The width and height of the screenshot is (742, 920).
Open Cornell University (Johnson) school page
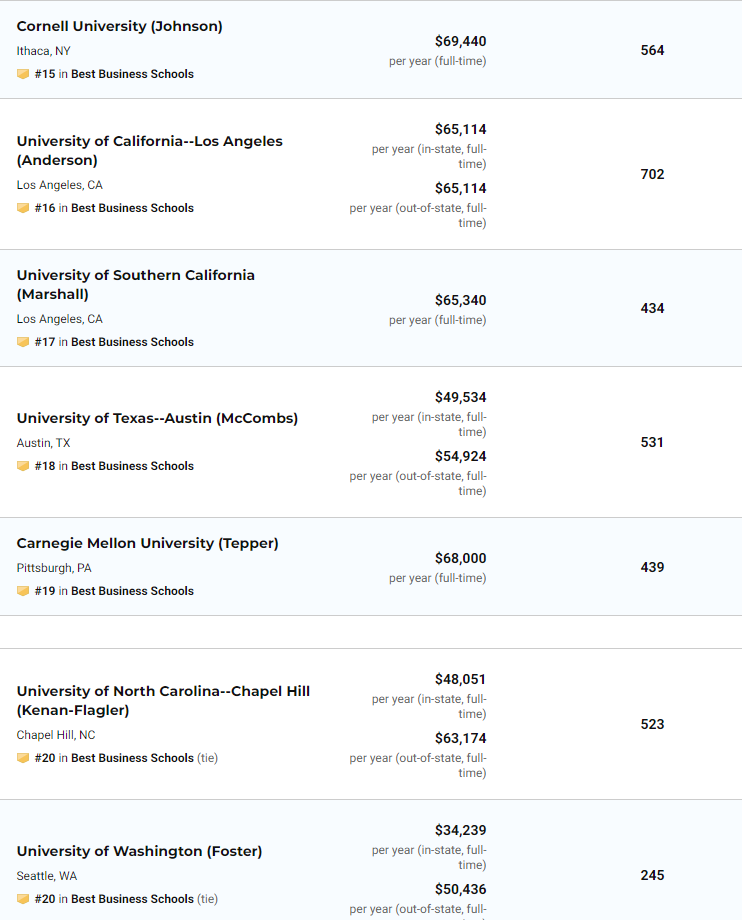coord(119,26)
